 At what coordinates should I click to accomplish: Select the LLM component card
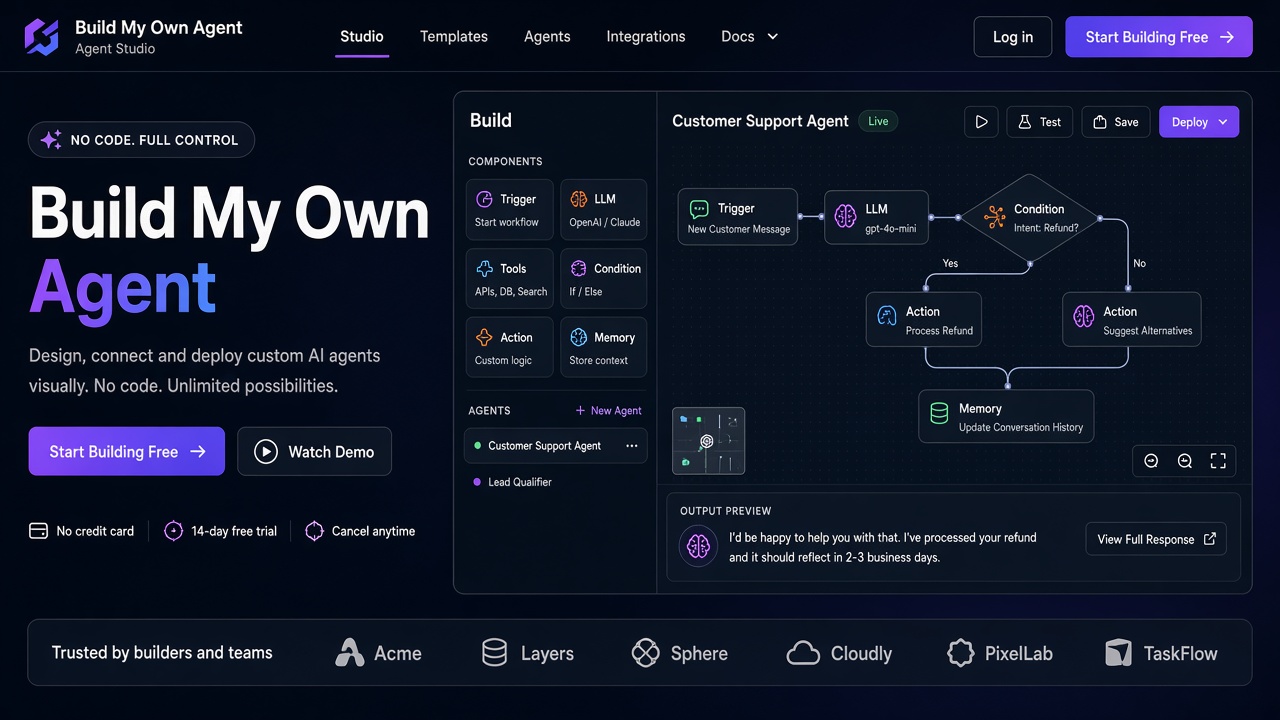pyautogui.click(x=604, y=209)
